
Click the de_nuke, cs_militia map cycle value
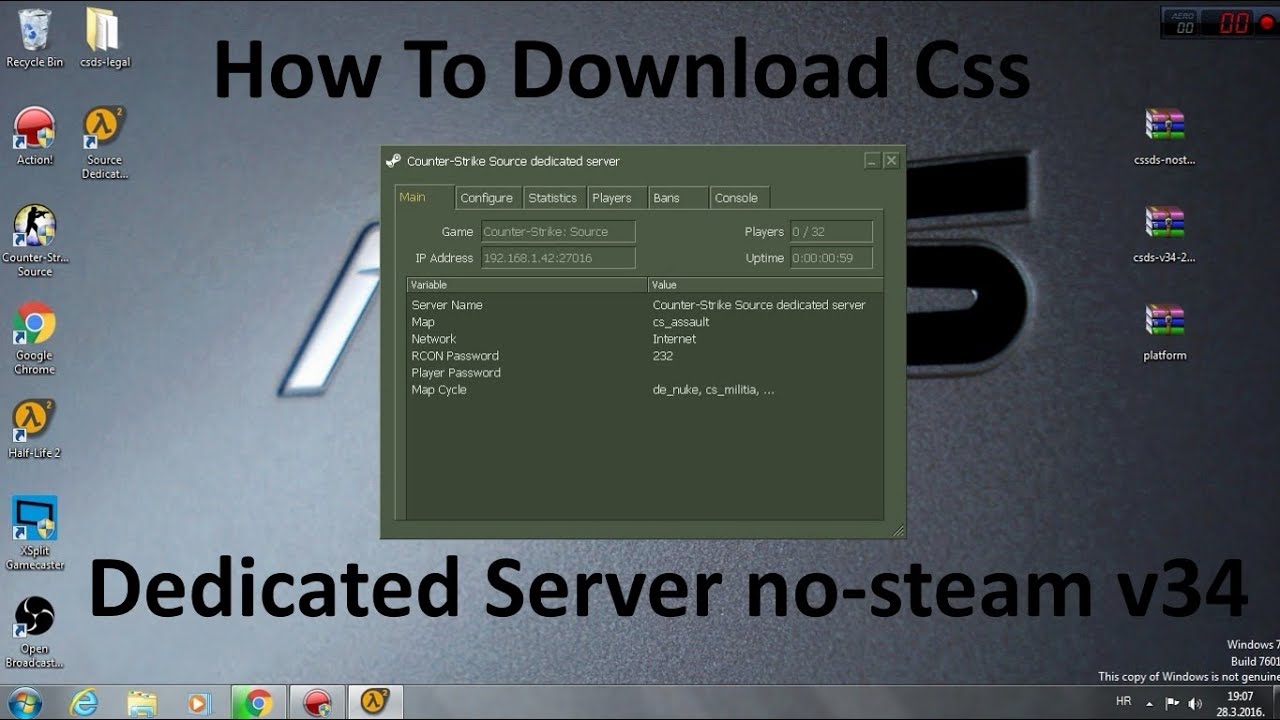[713, 390]
